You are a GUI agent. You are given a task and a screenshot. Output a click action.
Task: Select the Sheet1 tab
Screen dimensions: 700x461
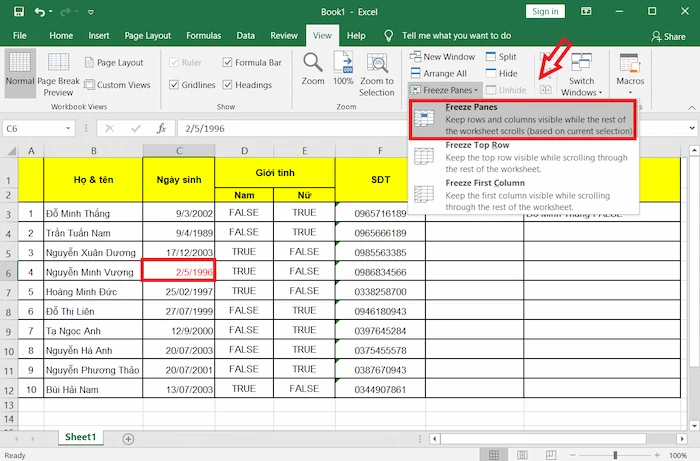tap(80, 437)
